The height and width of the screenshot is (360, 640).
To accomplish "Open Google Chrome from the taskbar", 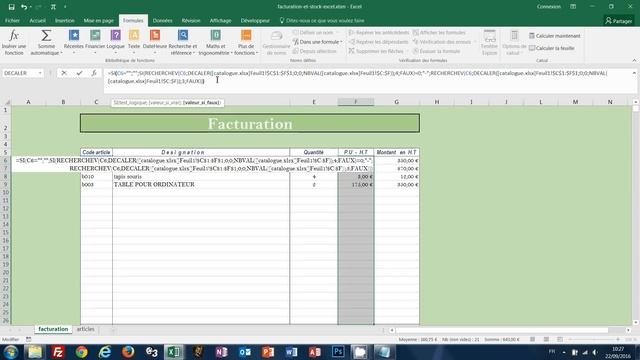I will [x=81, y=352].
